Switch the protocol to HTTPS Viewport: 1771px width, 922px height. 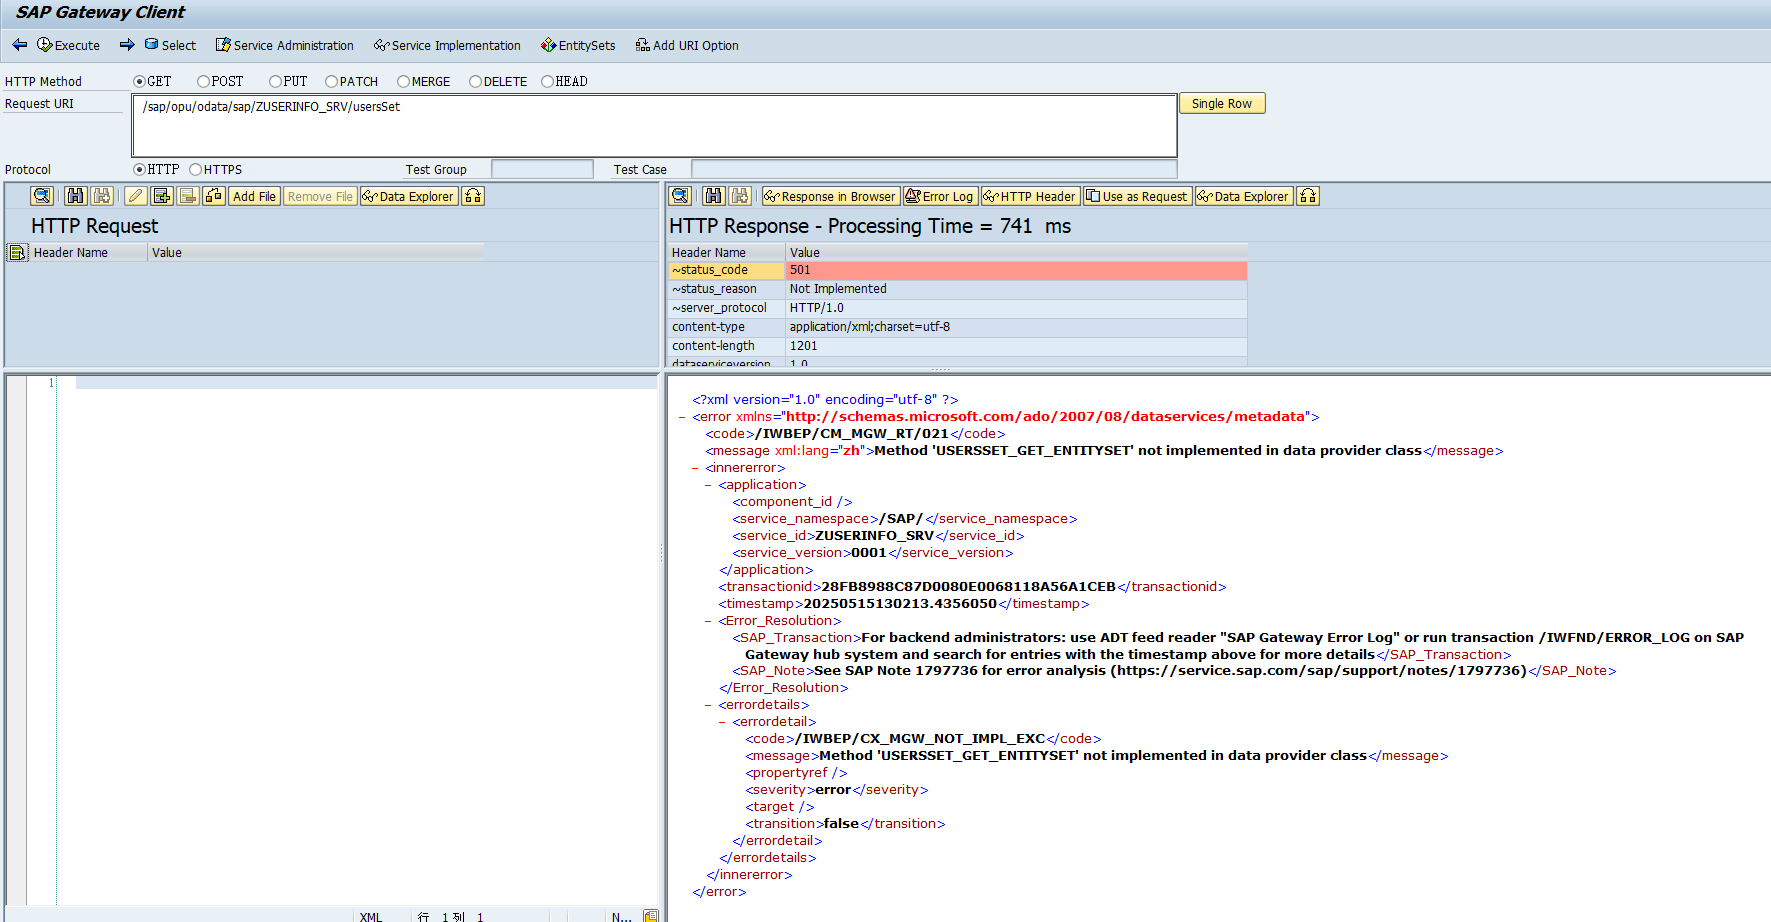coord(194,168)
